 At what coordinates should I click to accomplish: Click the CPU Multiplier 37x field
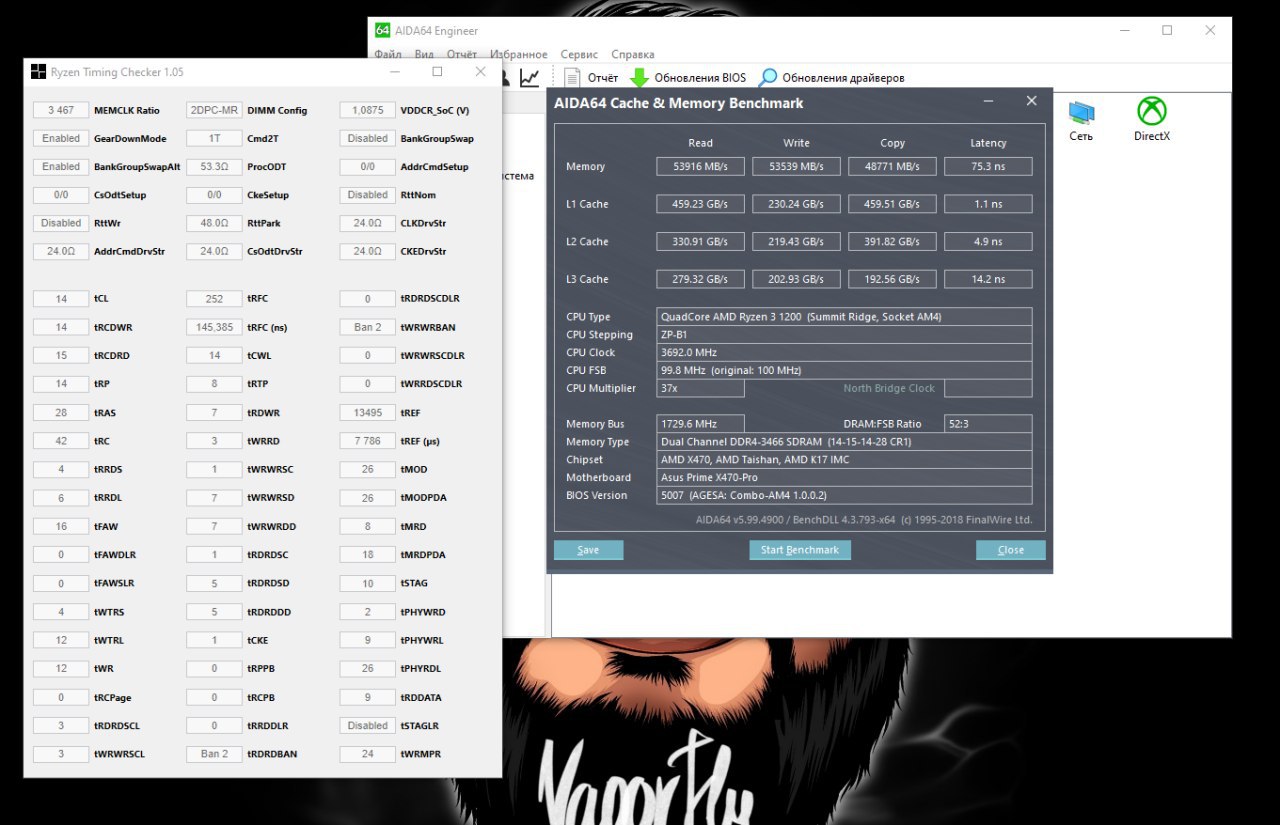point(700,388)
